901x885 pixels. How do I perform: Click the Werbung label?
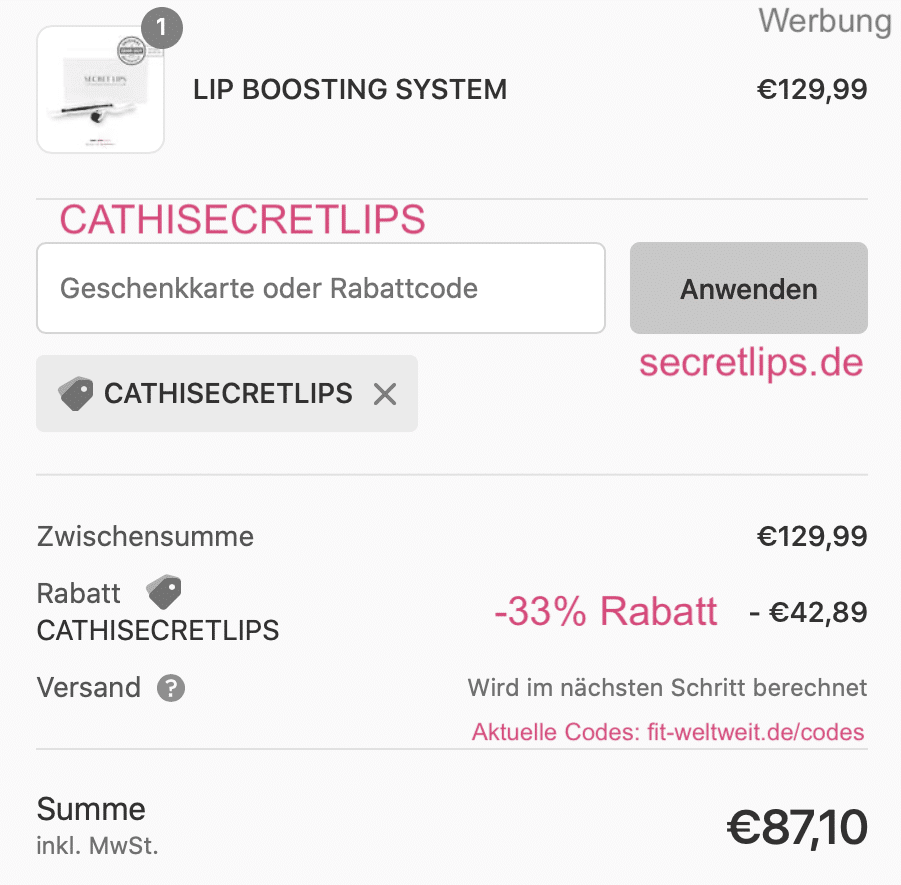825,21
